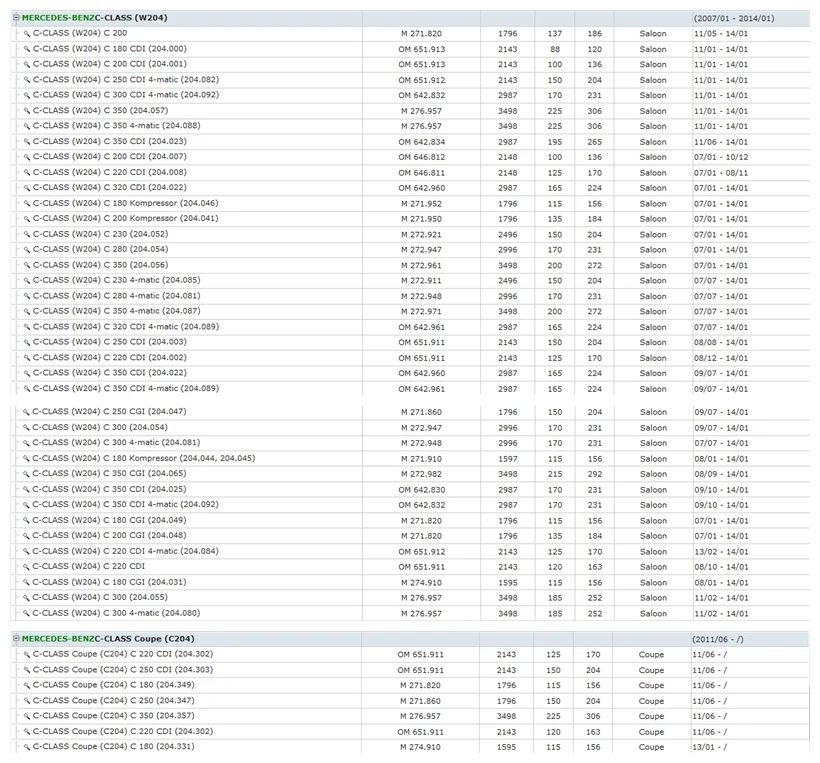Click the C 250 CDI (204.003) model name

(110, 342)
